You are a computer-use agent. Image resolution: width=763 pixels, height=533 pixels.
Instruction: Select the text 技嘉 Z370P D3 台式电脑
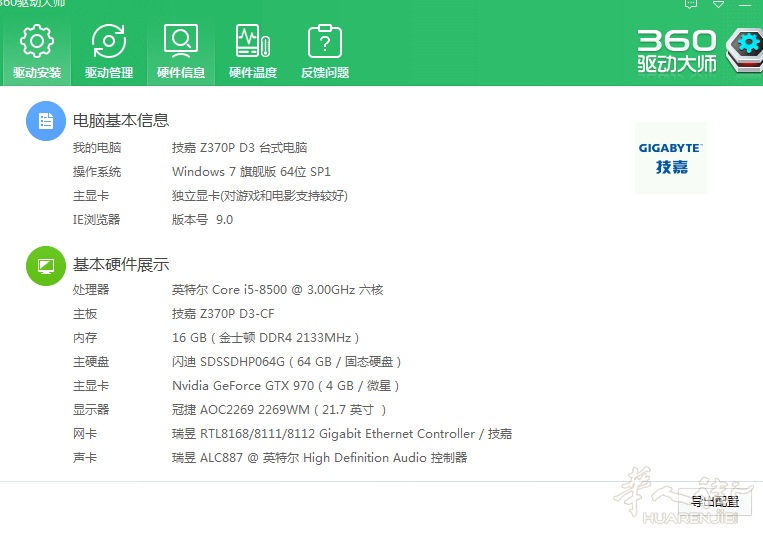[239, 147]
